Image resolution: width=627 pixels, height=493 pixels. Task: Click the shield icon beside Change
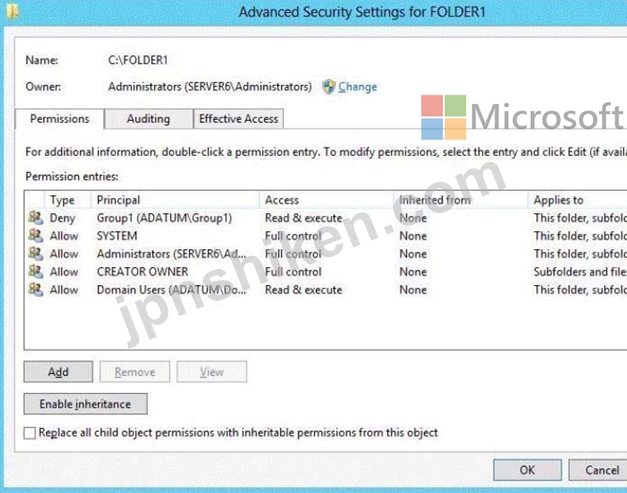pyautogui.click(x=329, y=86)
